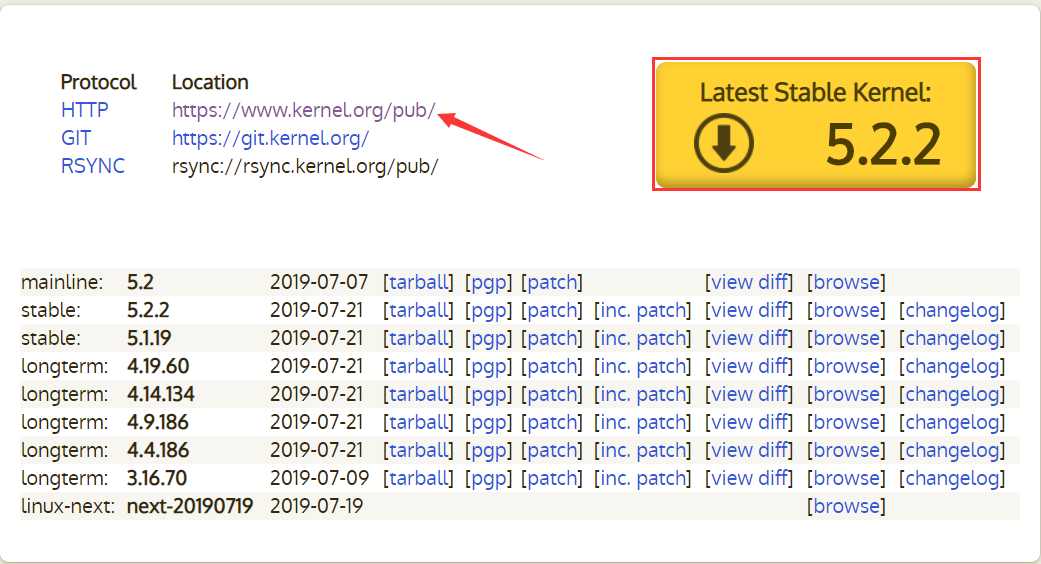Select the 'linux-next:' row label
1041x564 pixels.
click(x=68, y=506)
